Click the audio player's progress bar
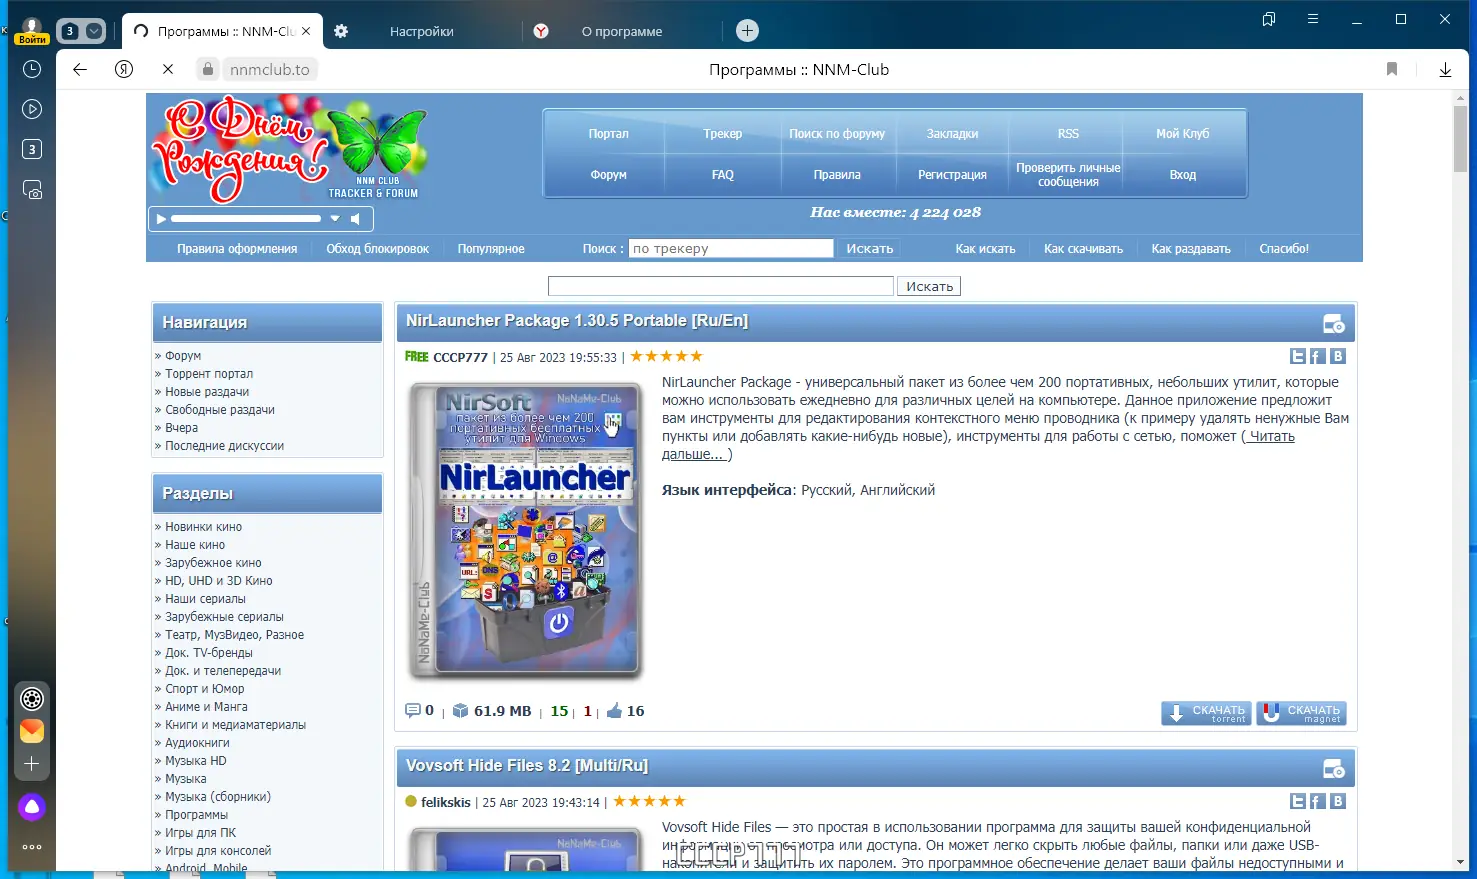 pos(246,218)
